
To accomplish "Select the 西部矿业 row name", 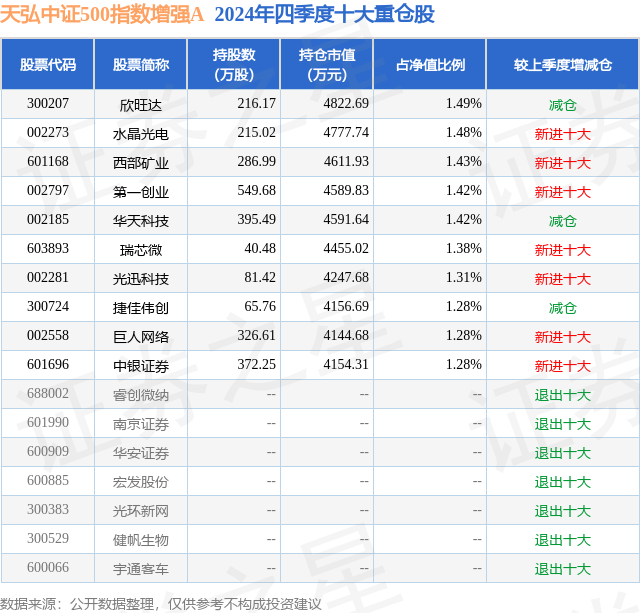I will (141, 163).
